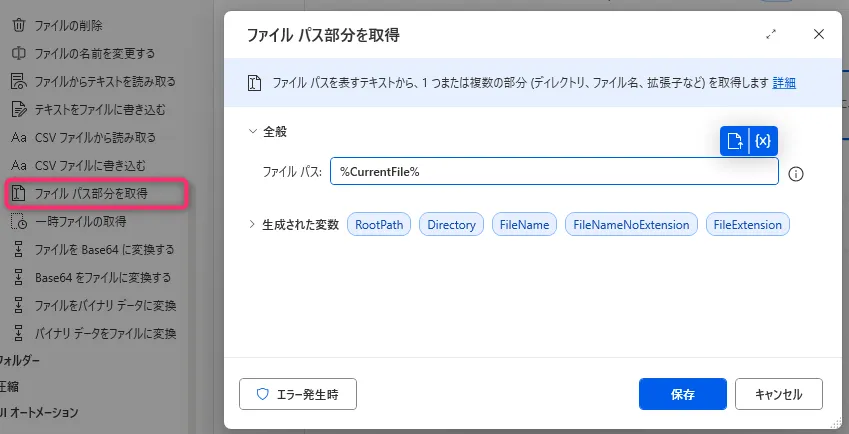Click the variable picker {x} icon

763,141
